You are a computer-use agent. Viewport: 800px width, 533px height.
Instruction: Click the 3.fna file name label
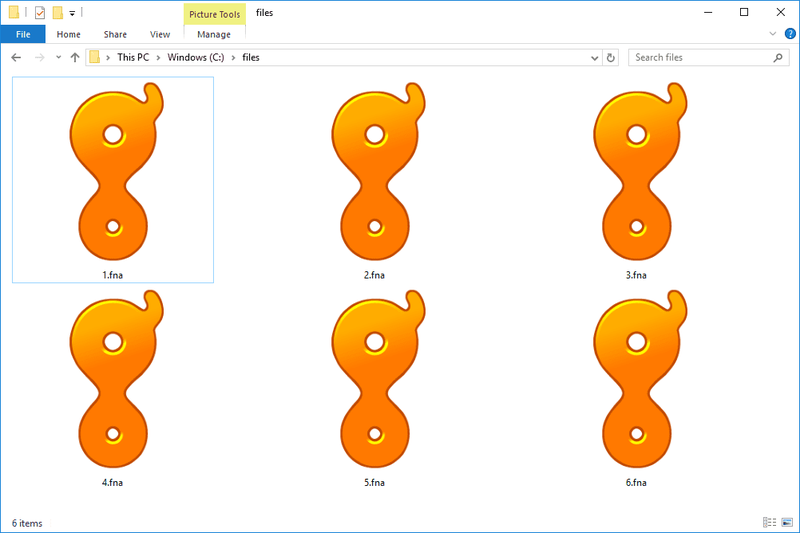point(636,275)
